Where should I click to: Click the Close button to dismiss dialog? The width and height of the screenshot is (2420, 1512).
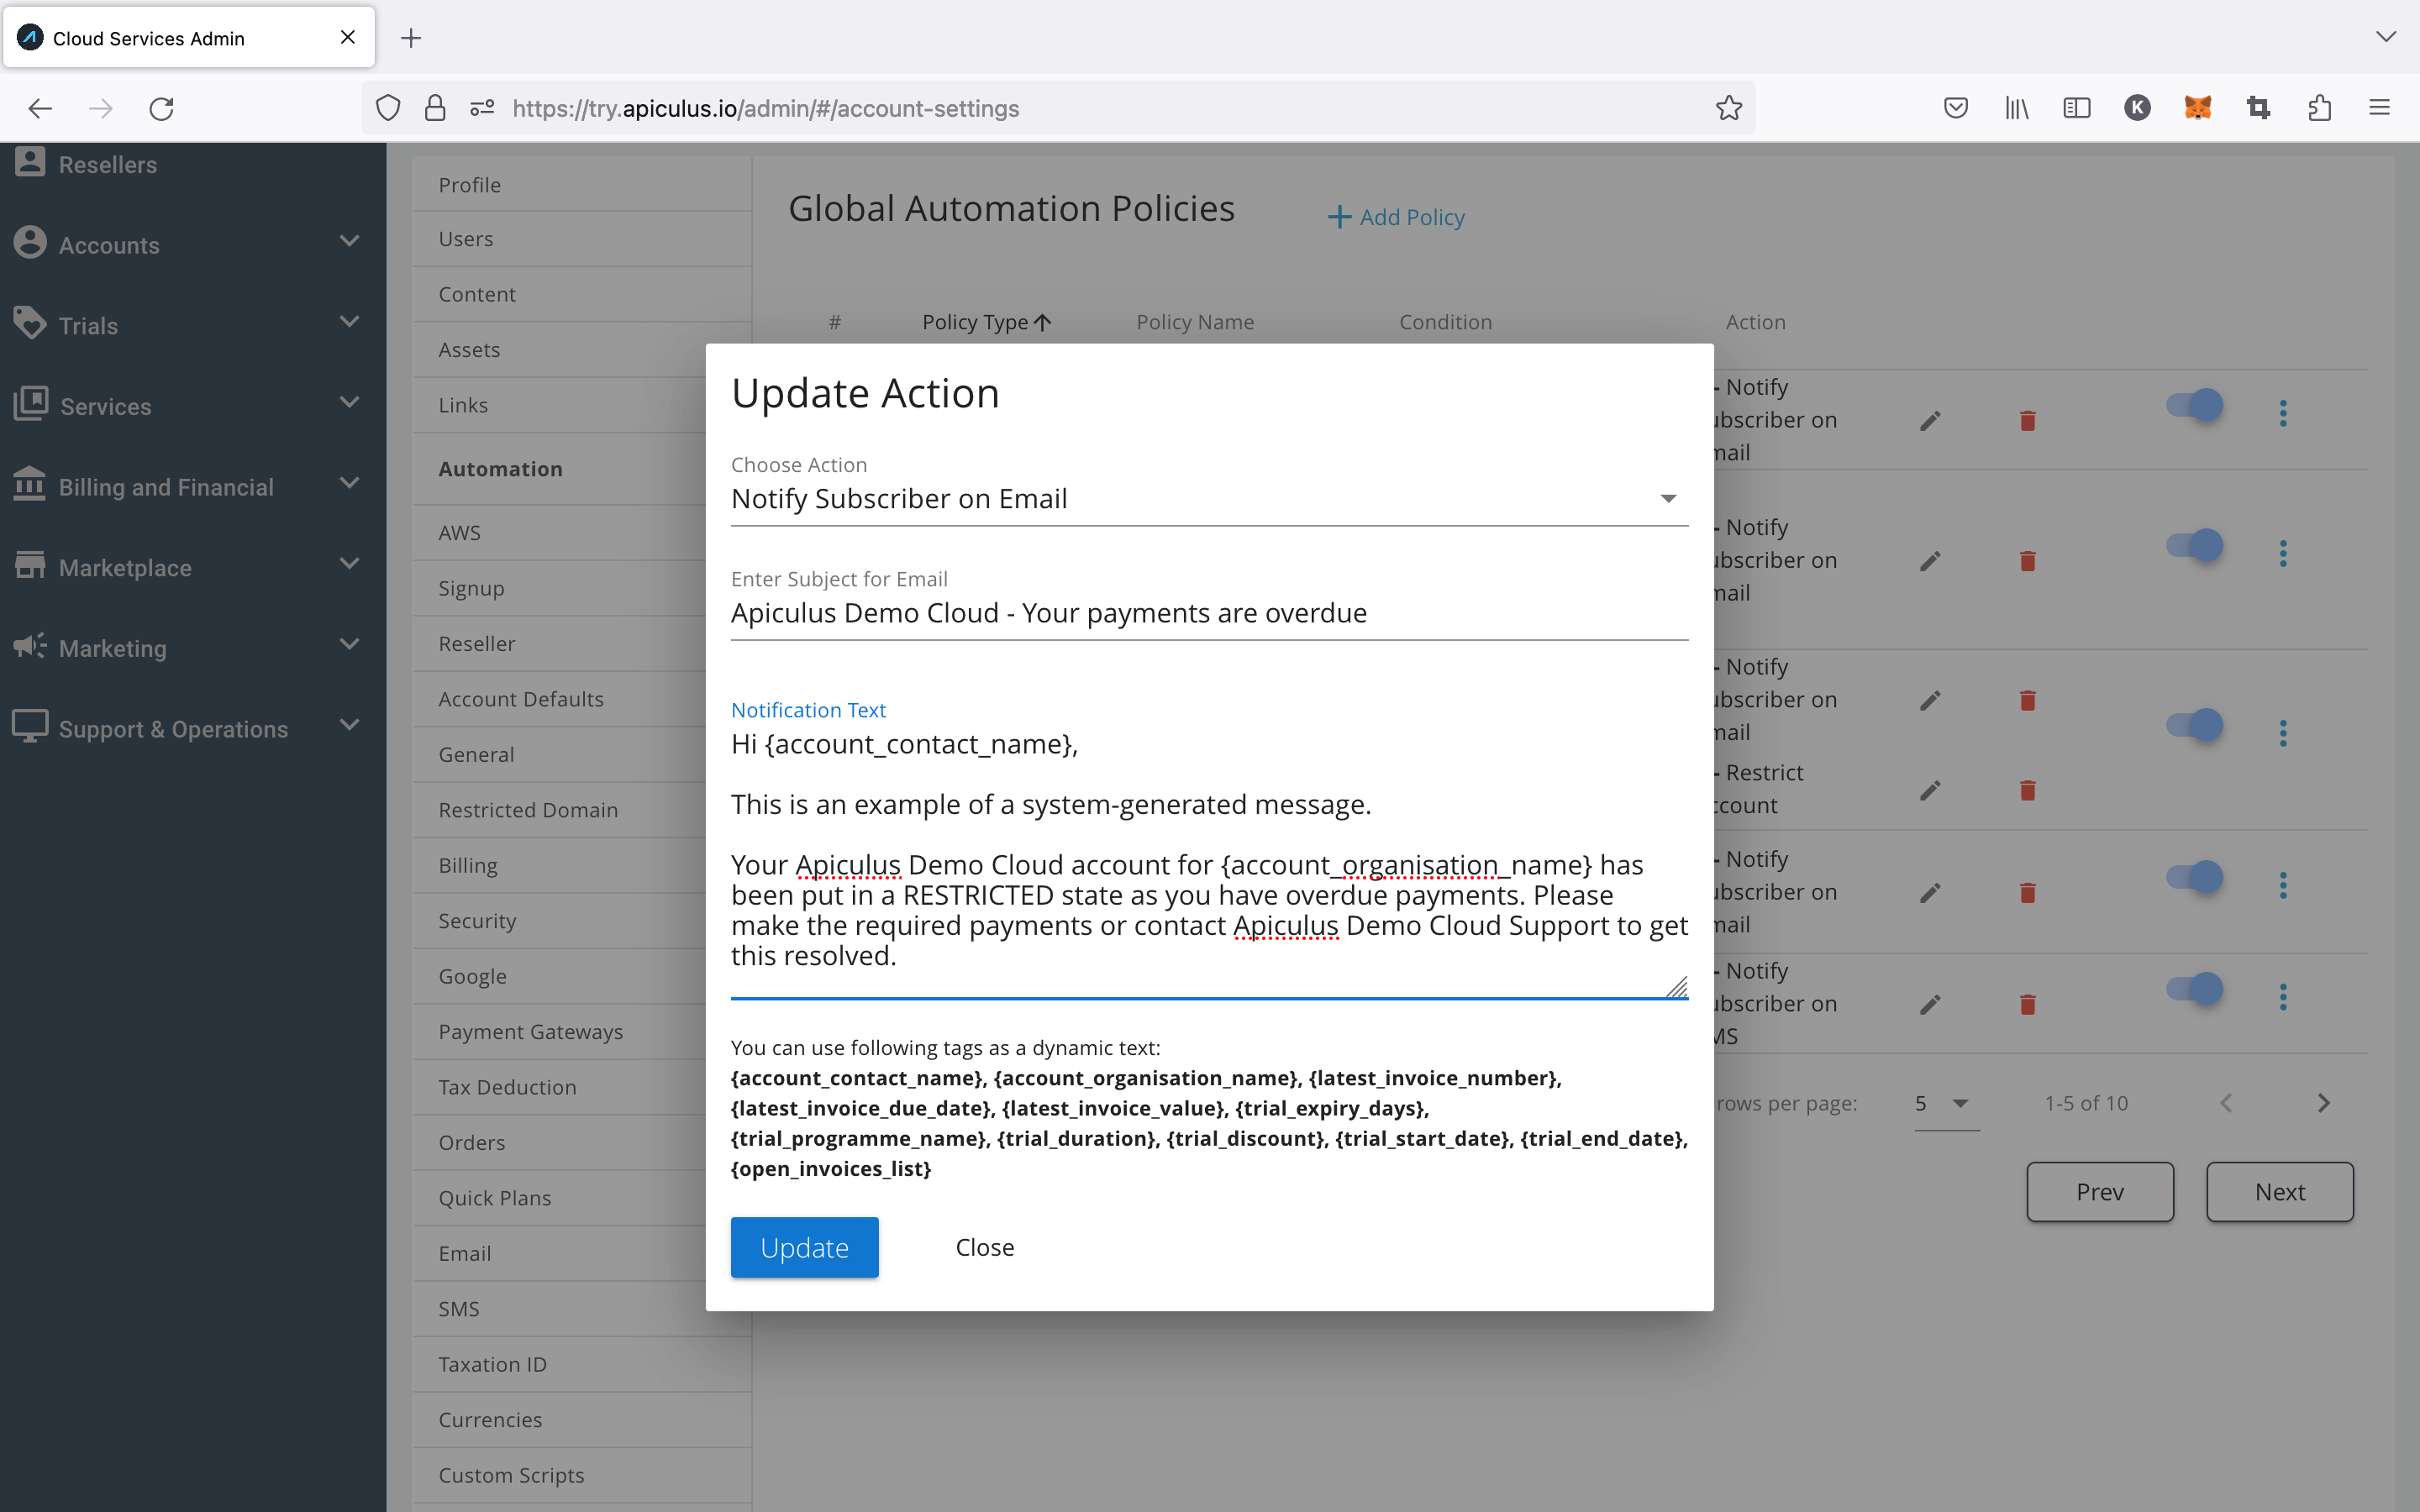click(x=984, y=1247)
